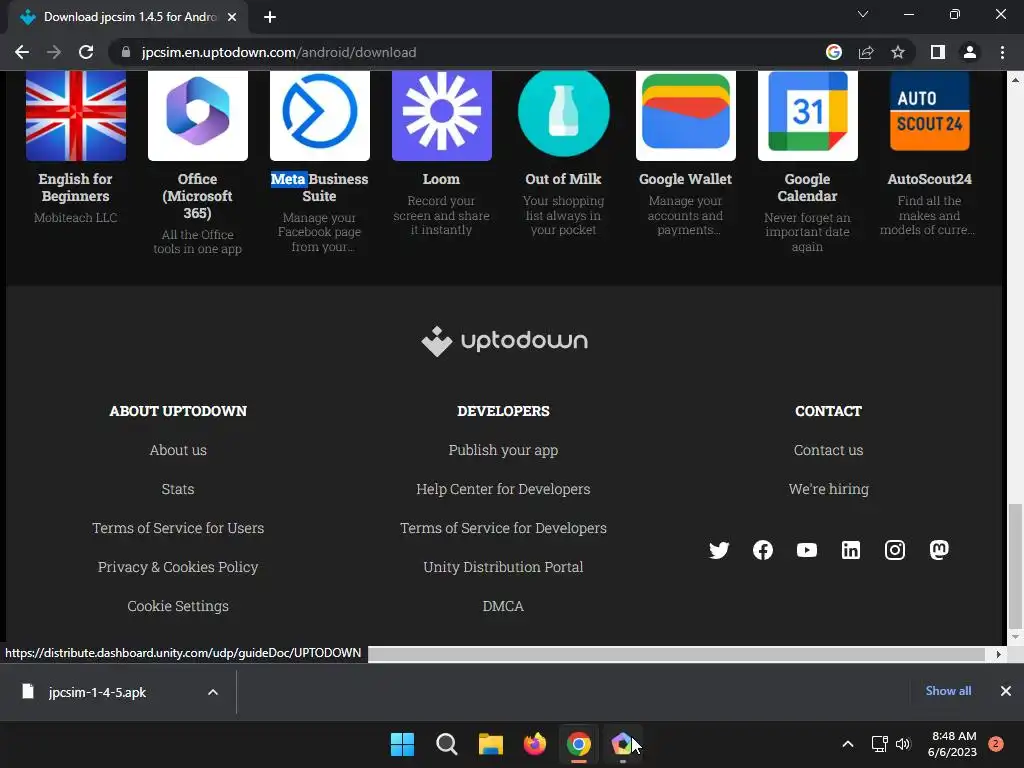The height and width of the screenshot is (768, 1024).
Task: Click the Google icon in address bar
Action: coord(834,52)
